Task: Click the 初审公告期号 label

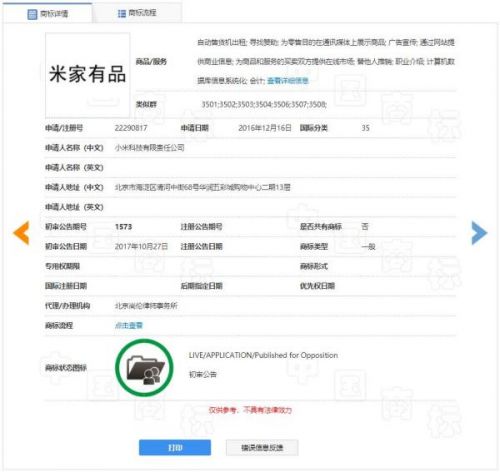Action: tap(66, 227)
